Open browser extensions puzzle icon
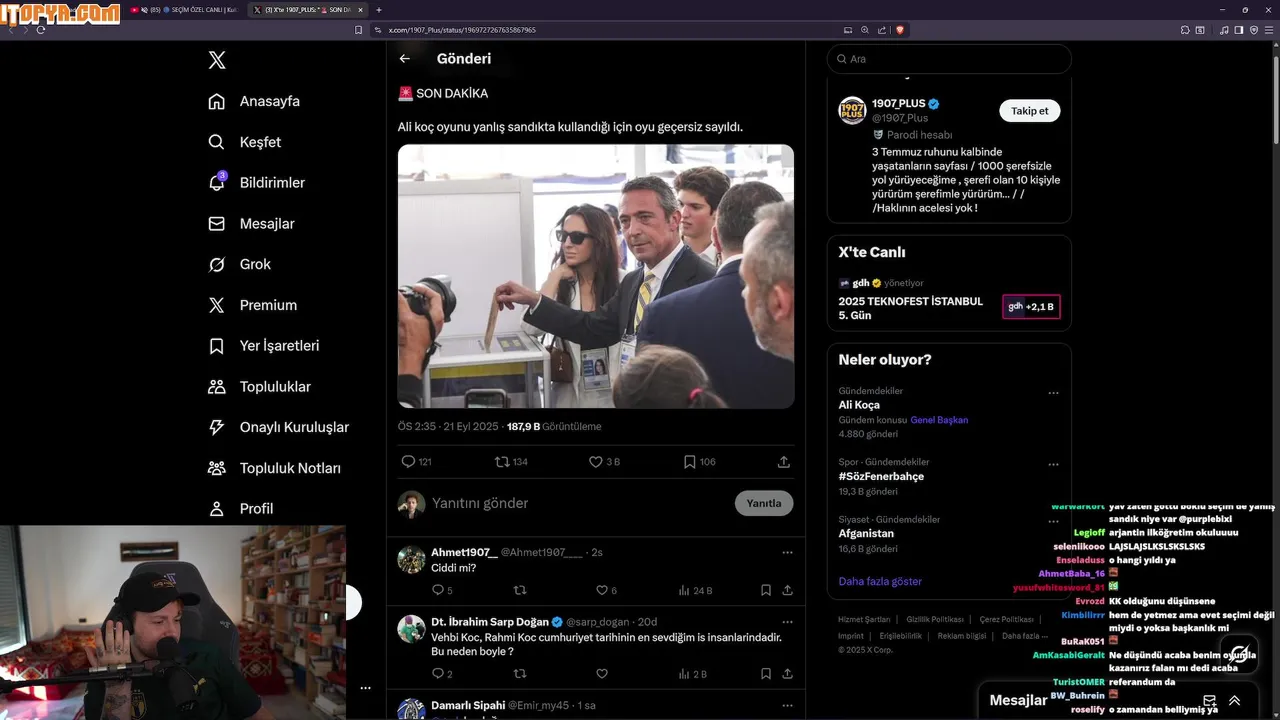The image size is (1280, 720). (x=1185, y=30)
